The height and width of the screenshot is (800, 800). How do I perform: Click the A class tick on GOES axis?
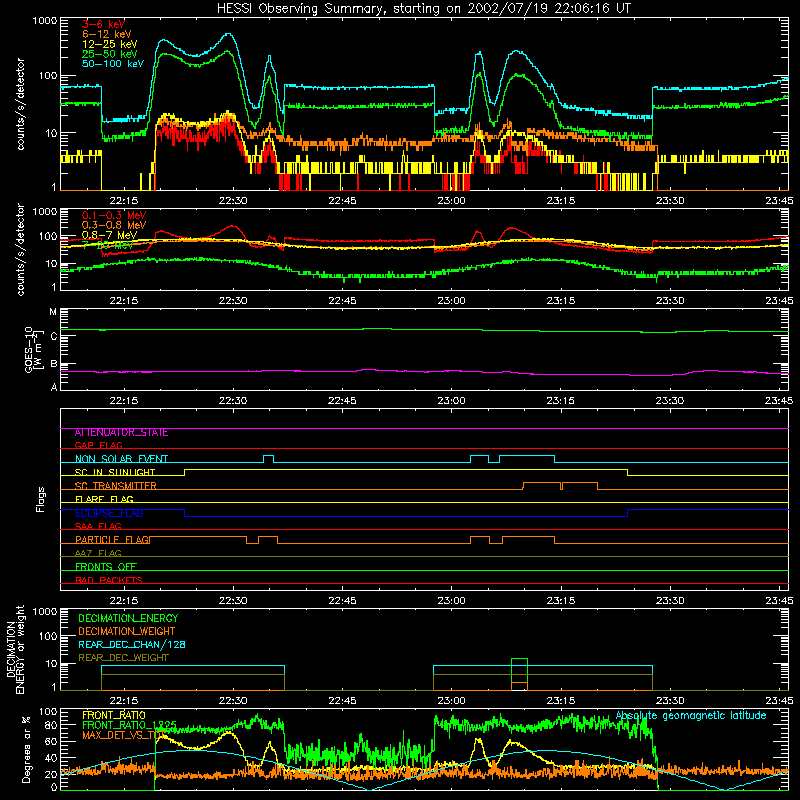click(x=53, y=387)
